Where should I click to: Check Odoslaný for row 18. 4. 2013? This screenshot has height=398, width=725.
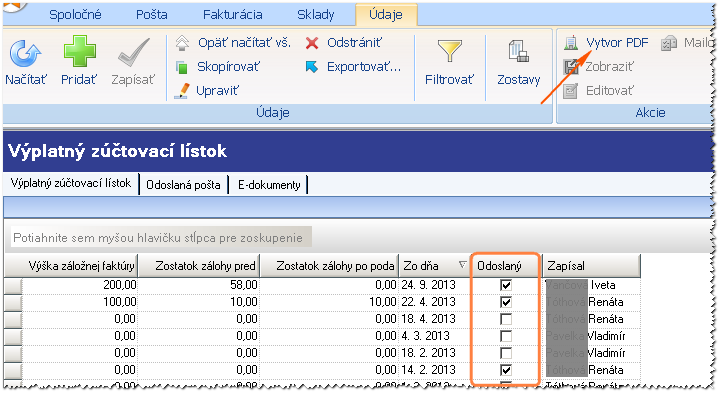click(x=506, y=319)
